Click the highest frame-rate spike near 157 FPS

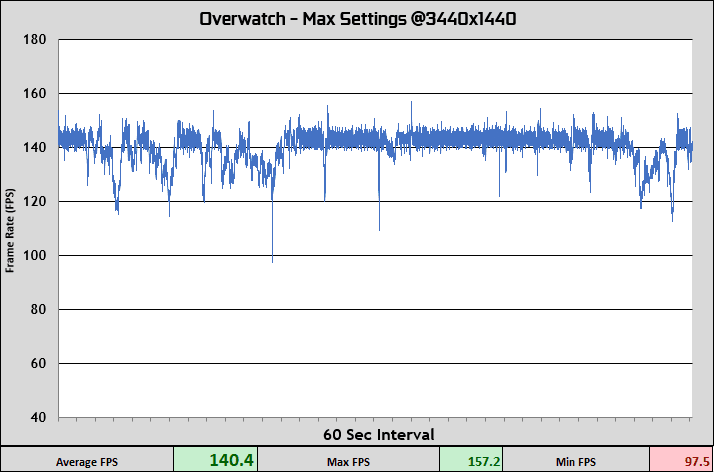[412, 103]
